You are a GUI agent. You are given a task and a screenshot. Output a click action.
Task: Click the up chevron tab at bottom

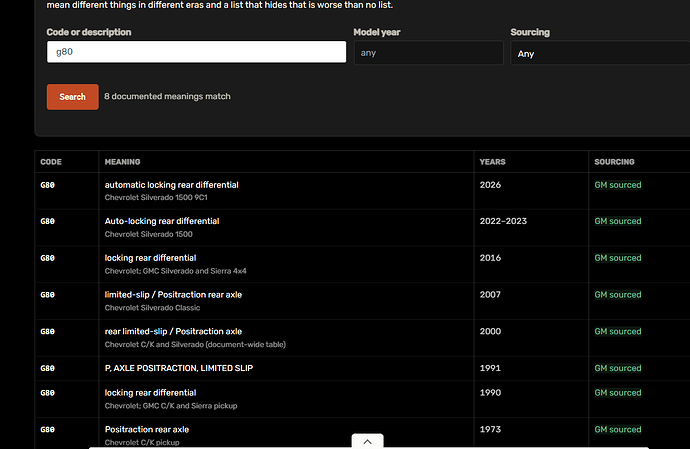pyautogui.click(x=367, y=442)
